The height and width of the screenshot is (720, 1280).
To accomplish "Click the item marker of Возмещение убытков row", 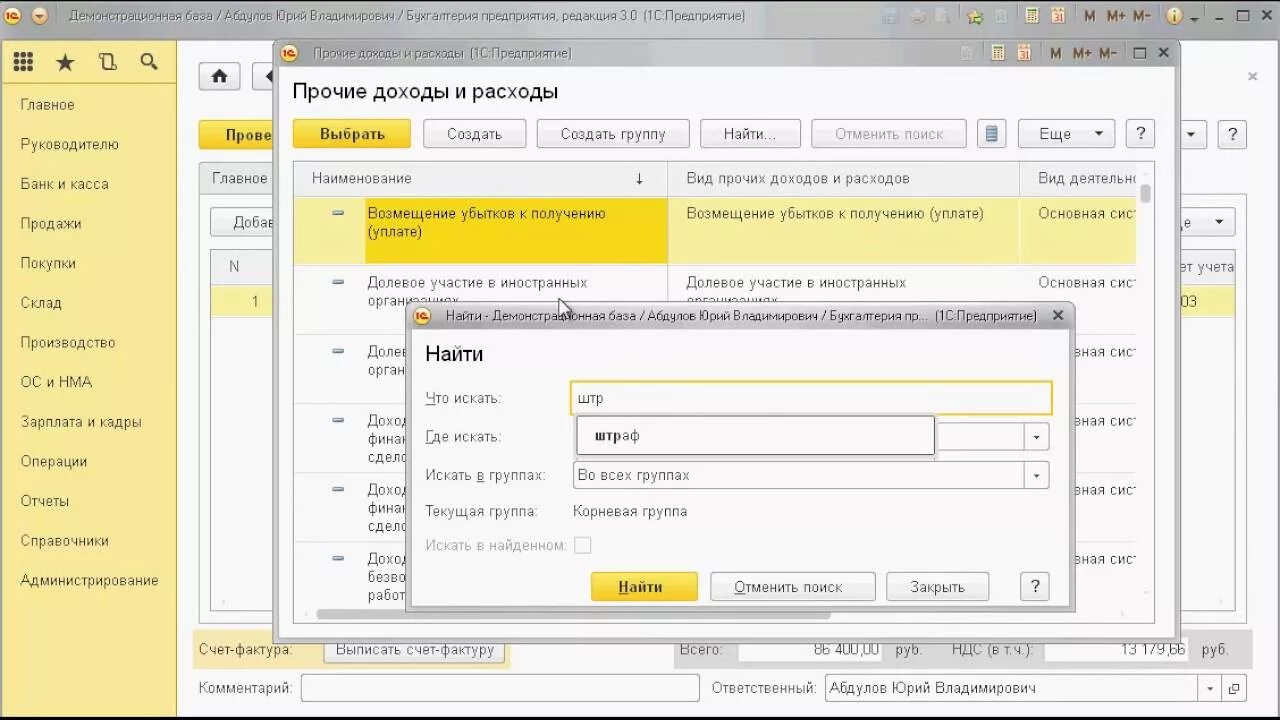I will click(x=338, y=213).
